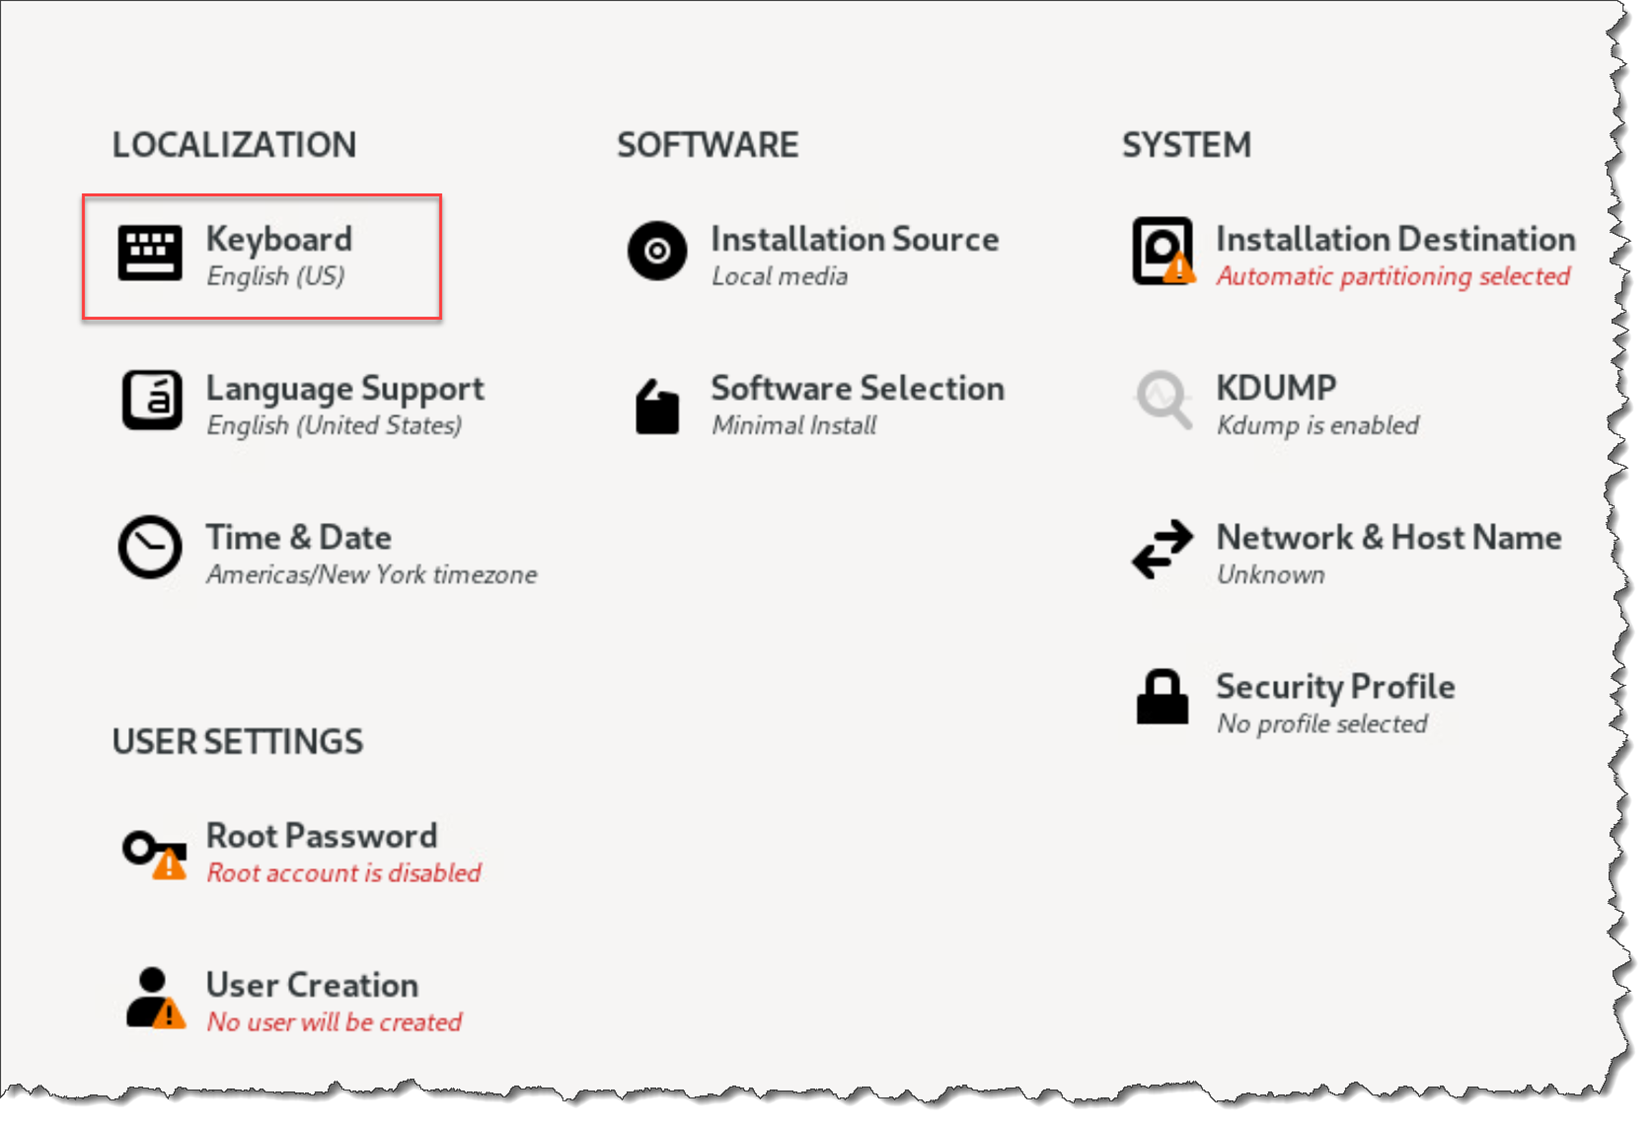Open Language Support configuration
1652x1125 pixels.
(x=344, y=389)
